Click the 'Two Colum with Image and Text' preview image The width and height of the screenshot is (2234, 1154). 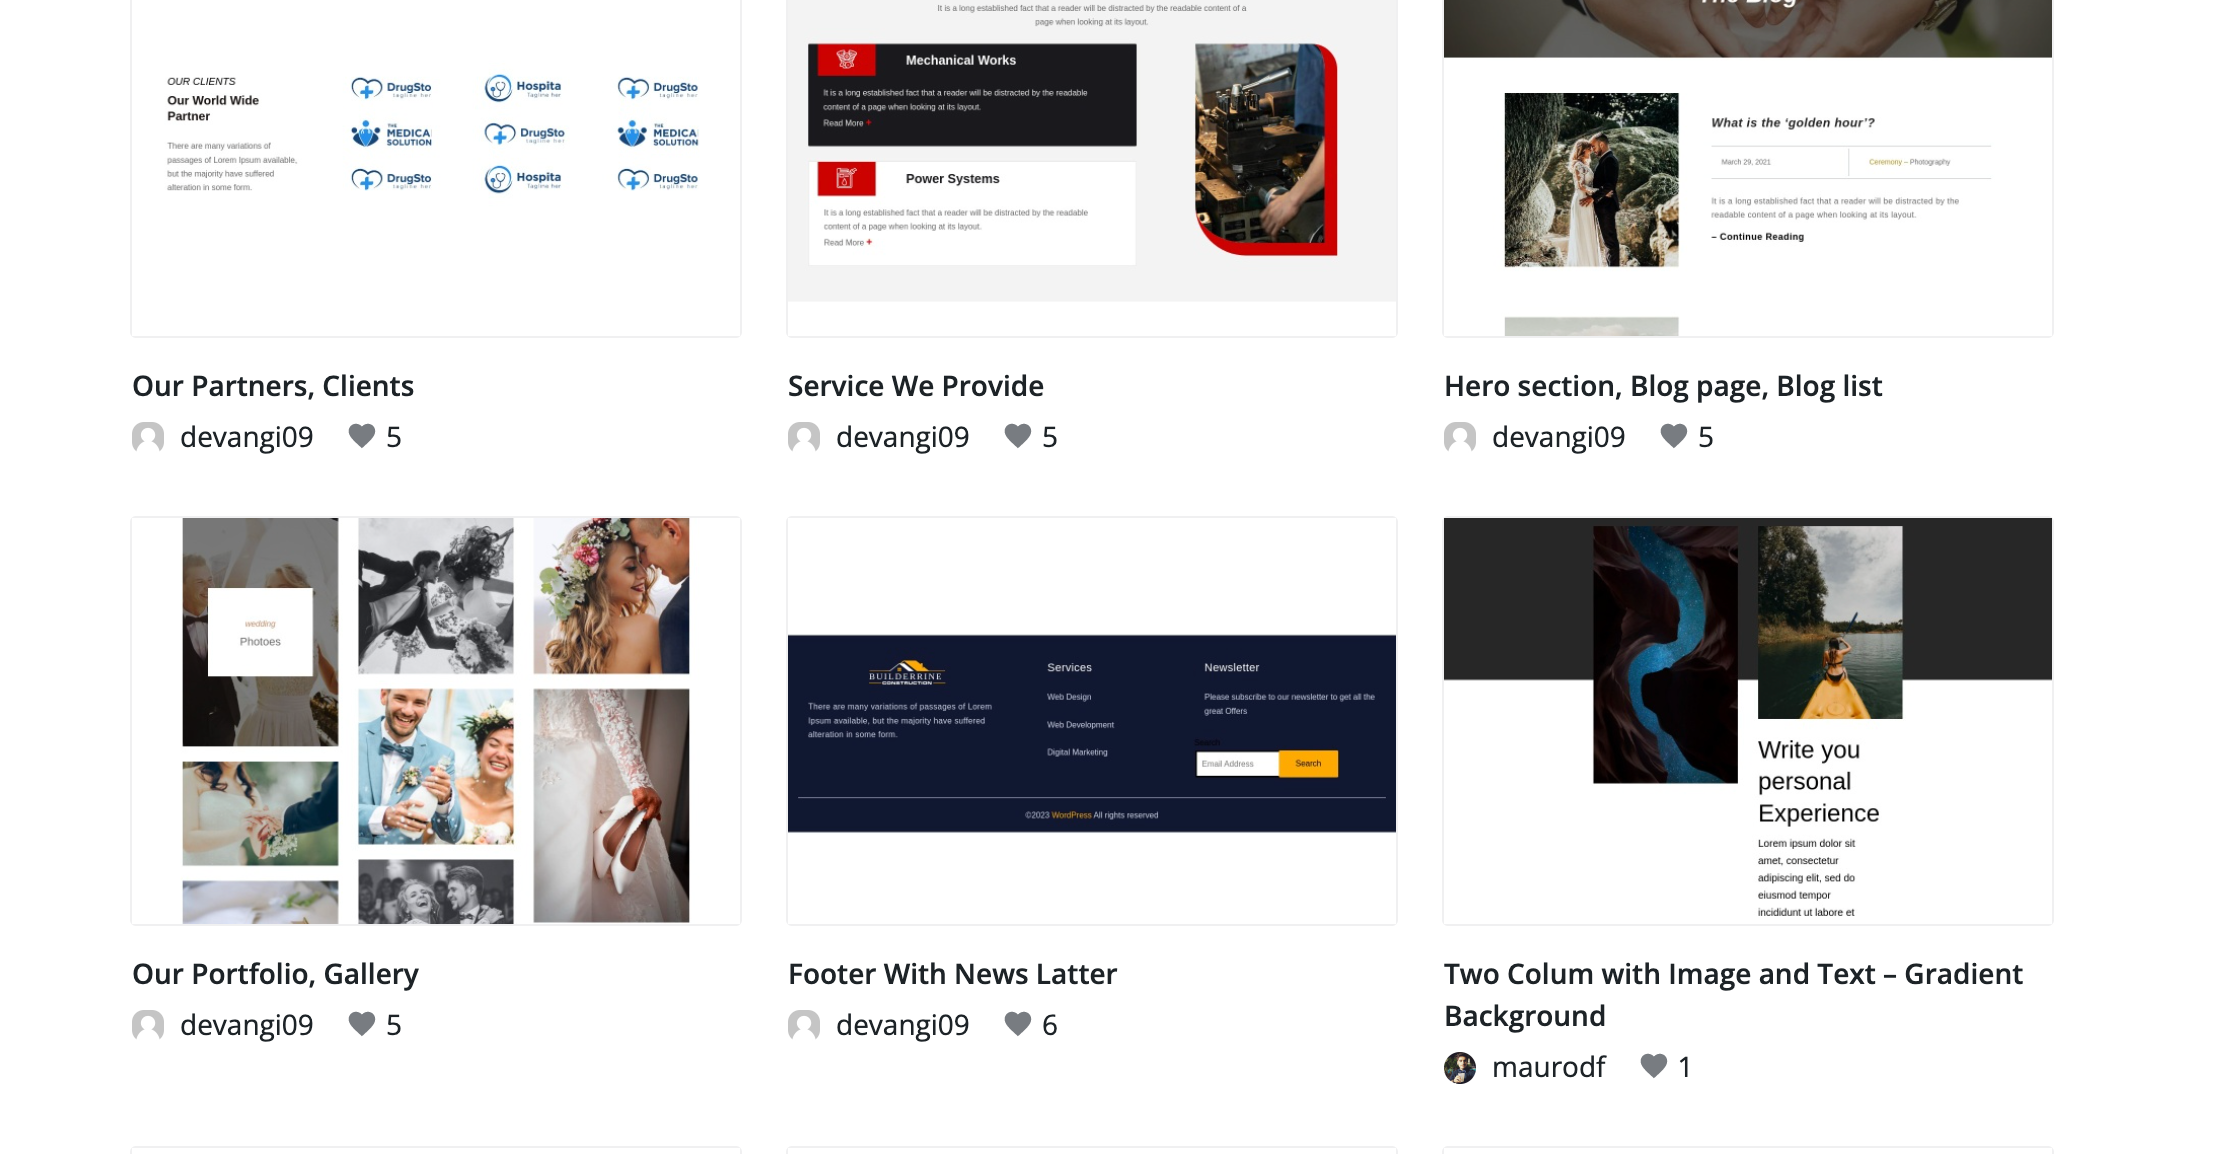pyautogui.click(x=1747, y=720)
